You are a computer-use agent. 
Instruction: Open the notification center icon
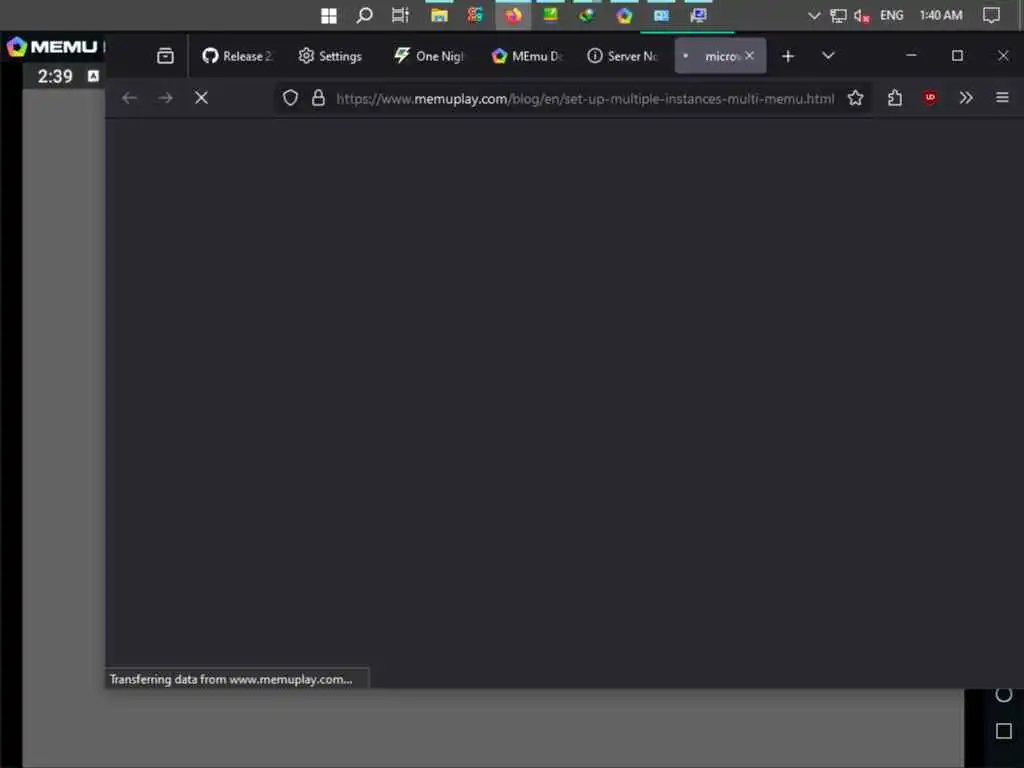991,15
